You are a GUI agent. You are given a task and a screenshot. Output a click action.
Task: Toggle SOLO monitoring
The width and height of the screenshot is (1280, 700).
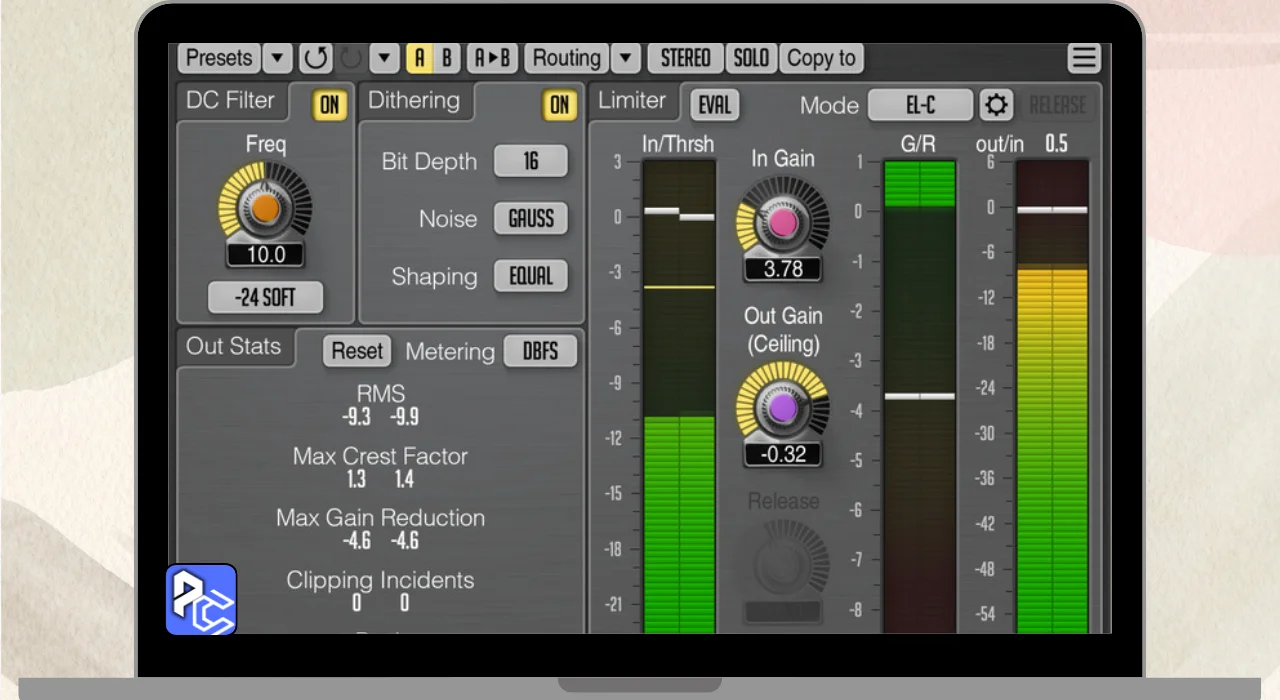click(751, 58)
